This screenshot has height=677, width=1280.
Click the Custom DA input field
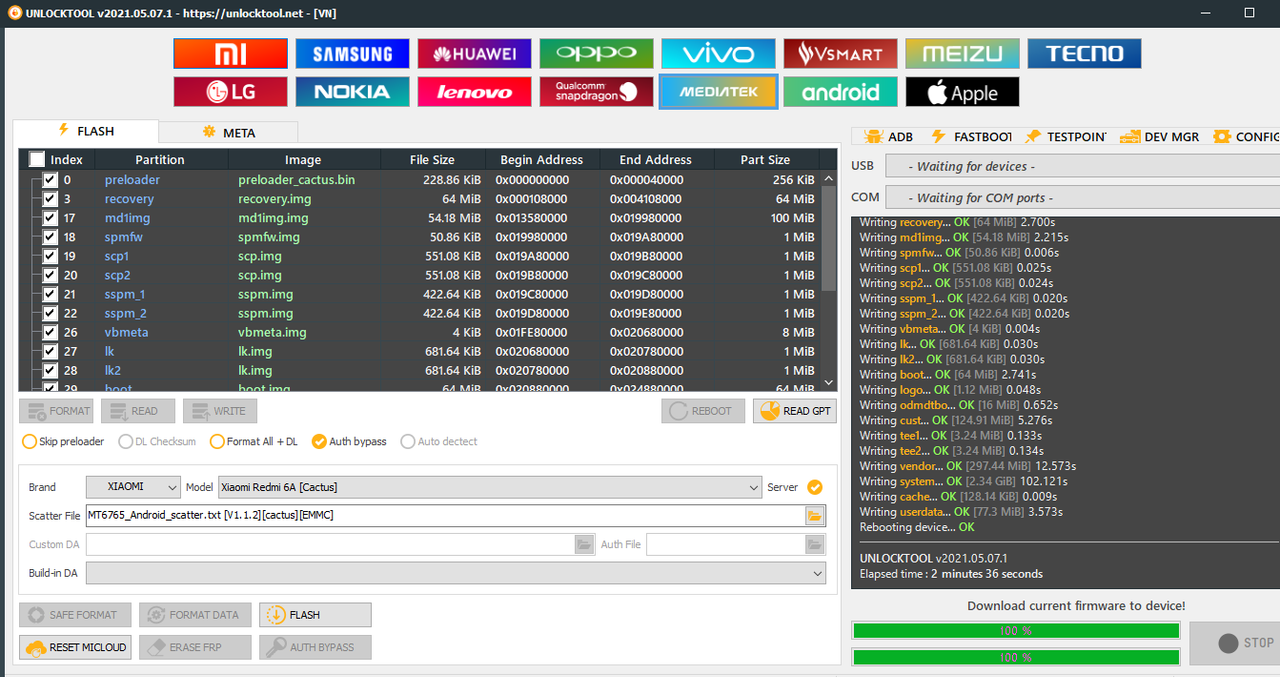[330, 544]
